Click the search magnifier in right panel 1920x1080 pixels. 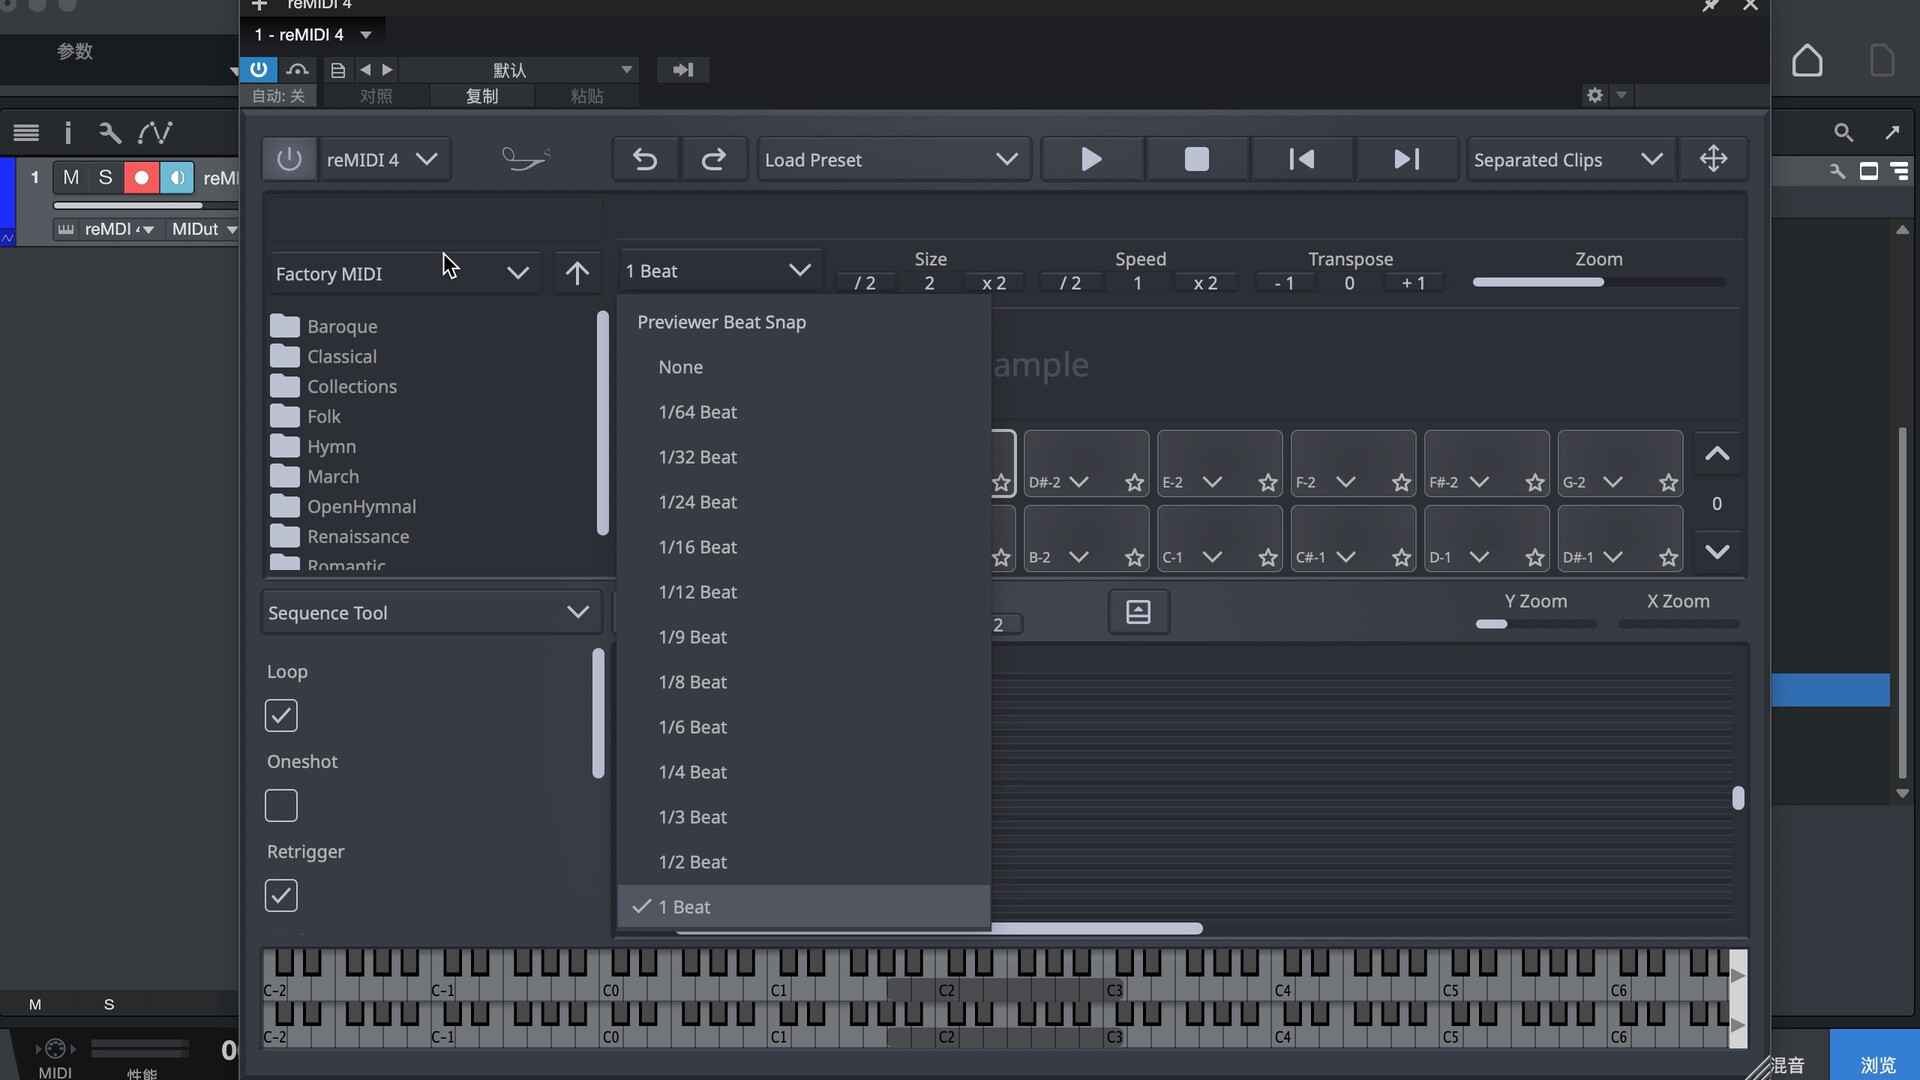point(1843,132)
